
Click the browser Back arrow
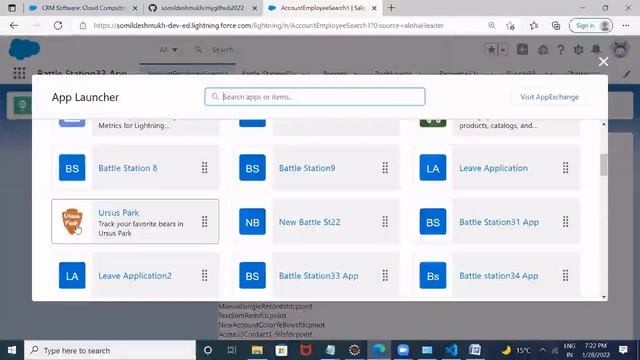(x=14, y=25)
